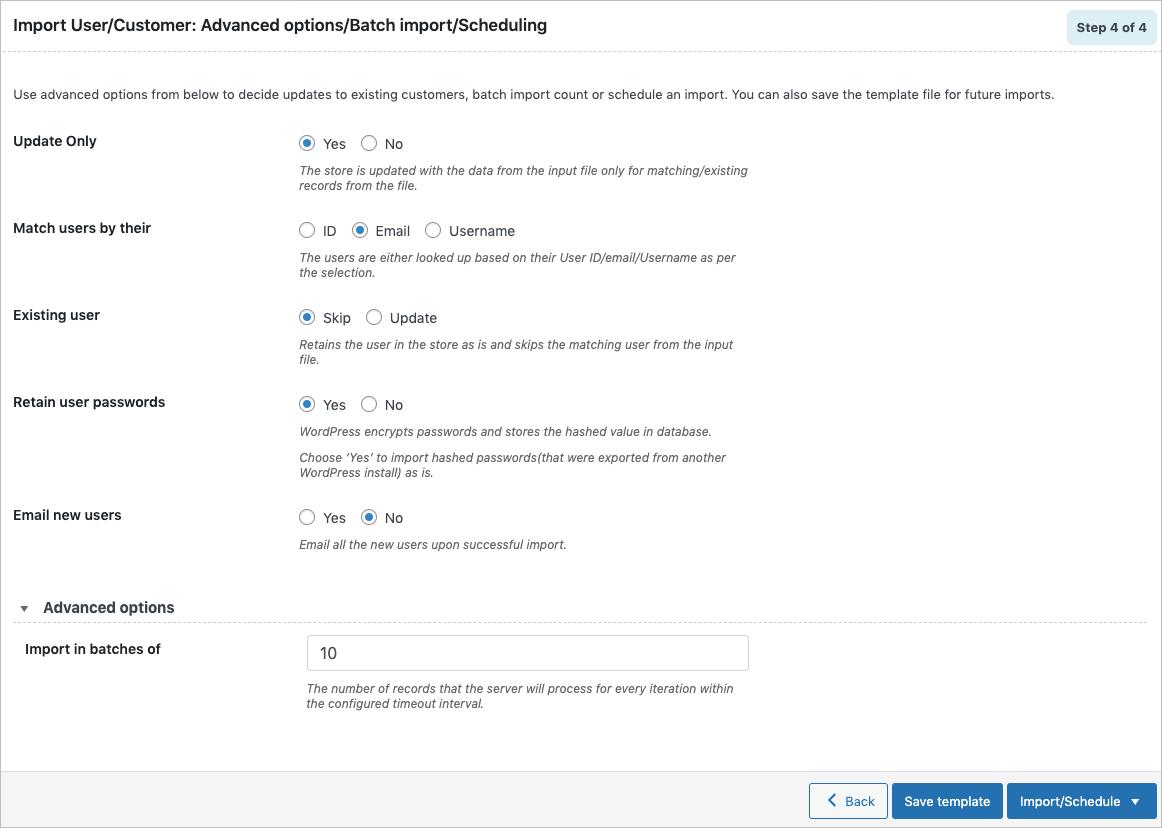Screen dimensions: 1162x828
Task: Select the No radio for Update Only
Action: 369,143
